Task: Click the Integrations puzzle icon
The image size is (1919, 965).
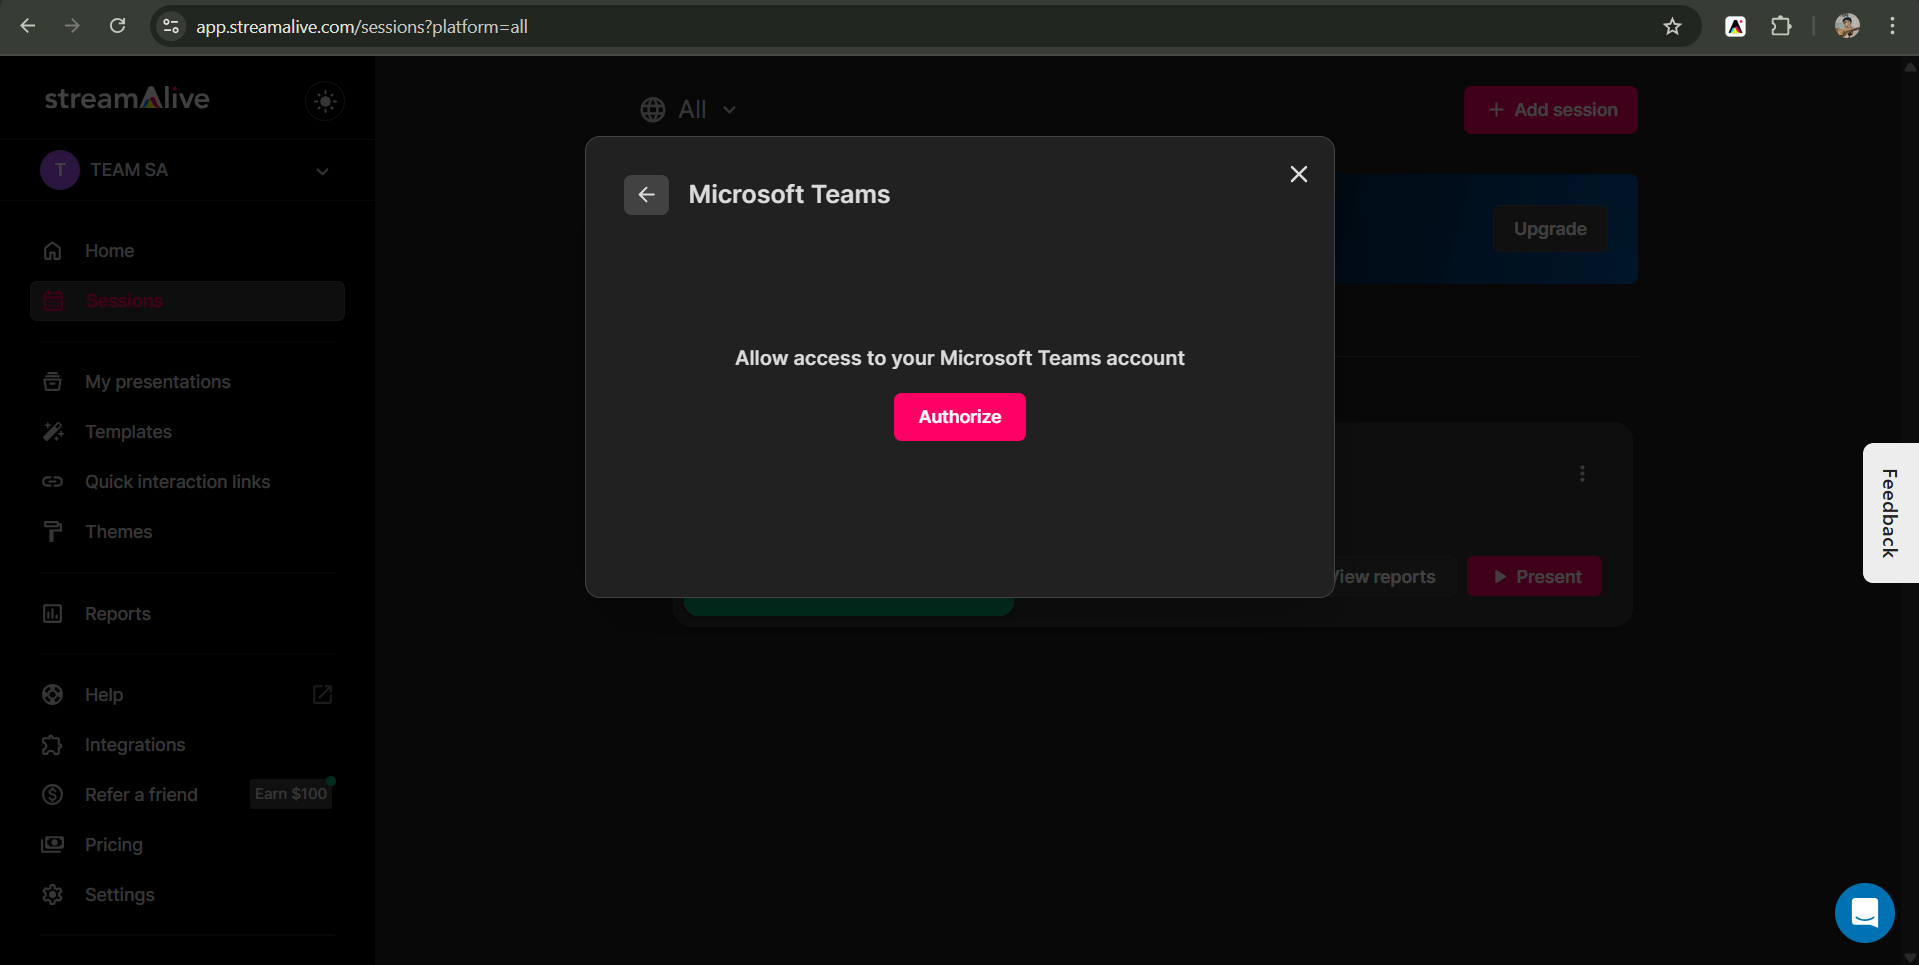Action: pos(53,745)
